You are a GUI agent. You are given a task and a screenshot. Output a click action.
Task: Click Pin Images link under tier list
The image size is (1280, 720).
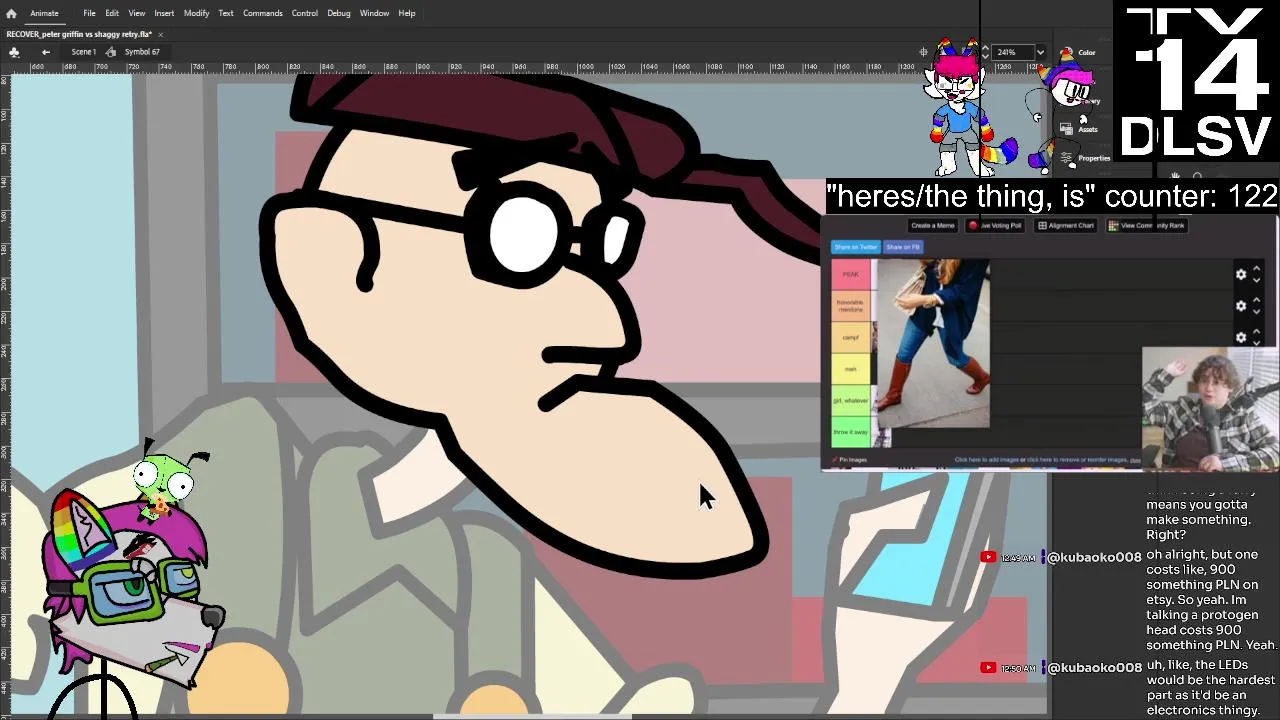tap(852, 460)
